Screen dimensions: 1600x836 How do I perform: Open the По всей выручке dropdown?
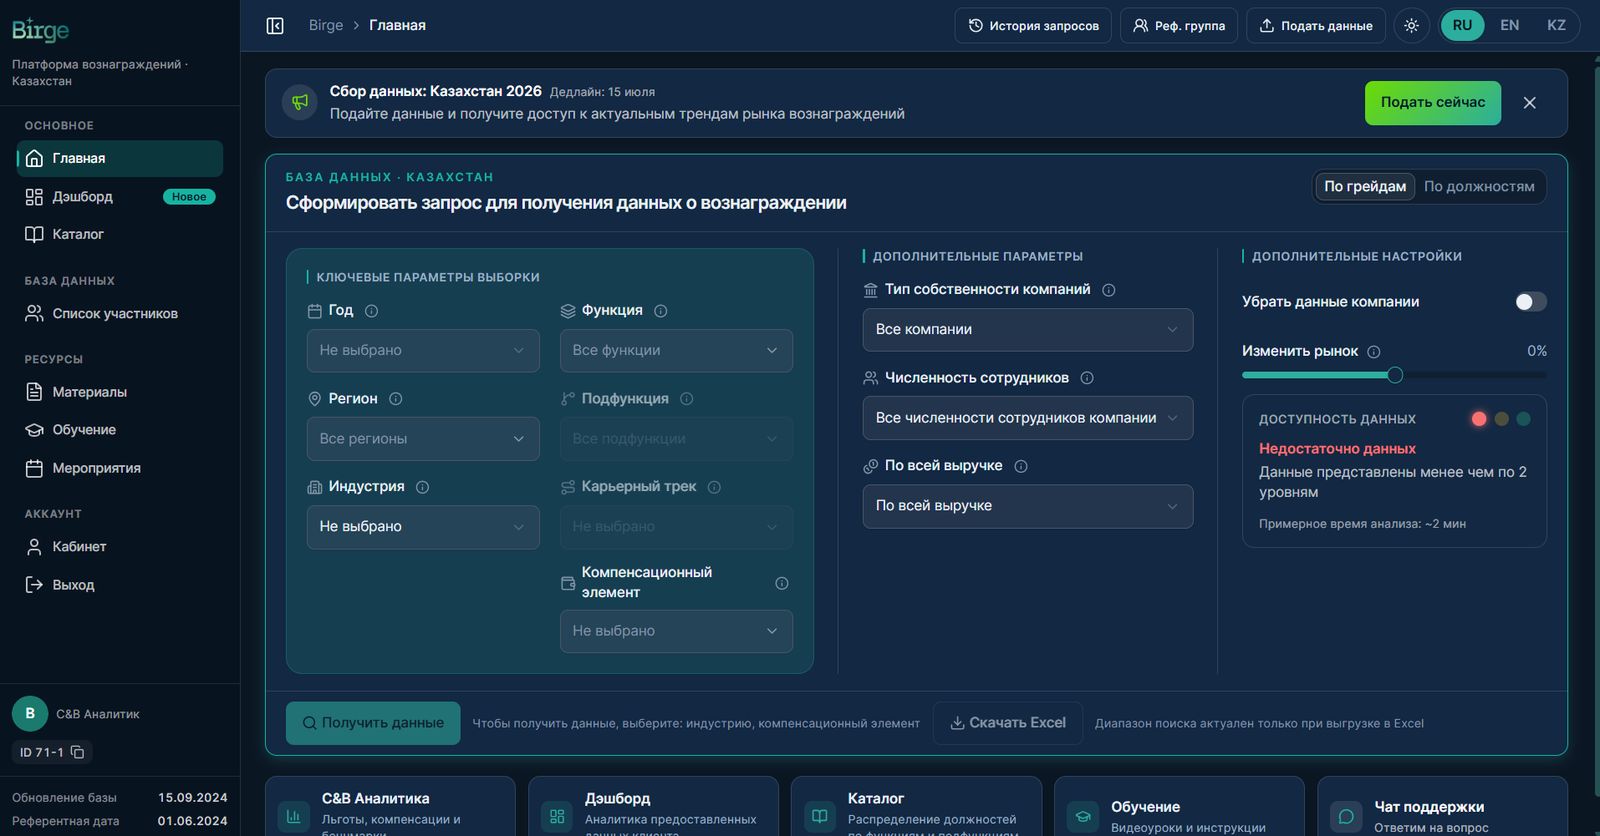[x=1028, y=506]
